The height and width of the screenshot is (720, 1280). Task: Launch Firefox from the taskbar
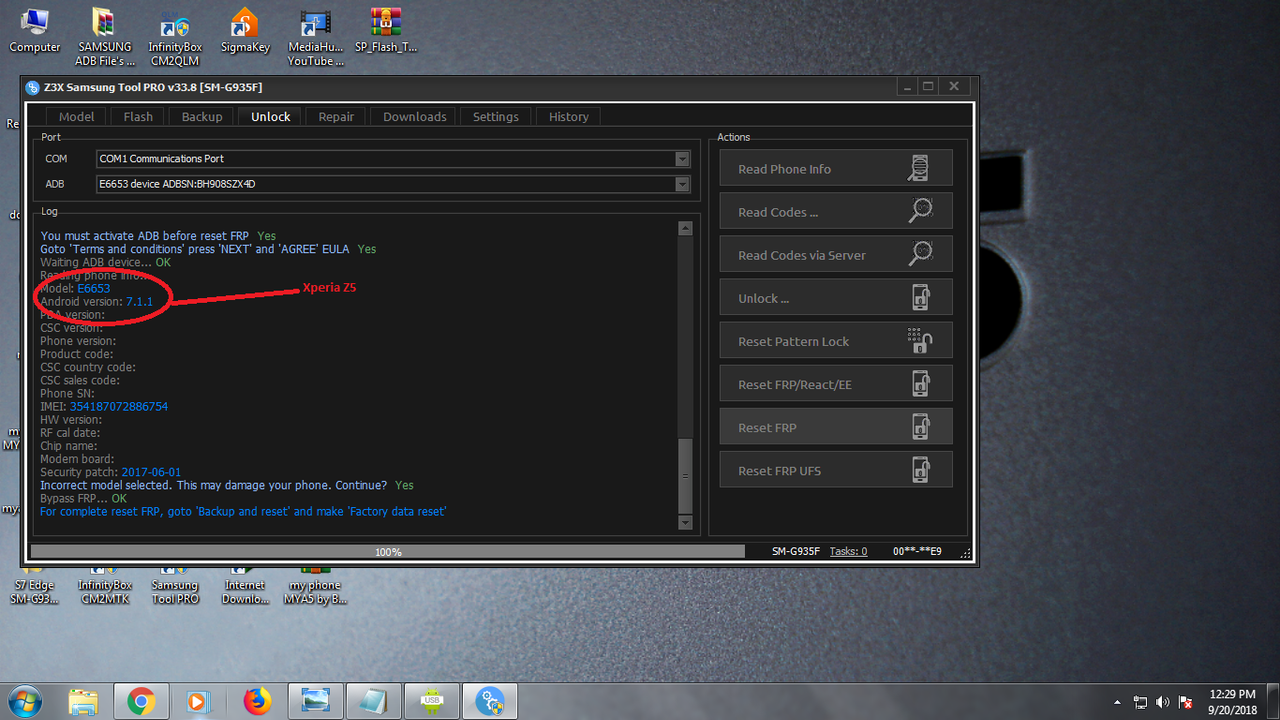tap(257, 701)
